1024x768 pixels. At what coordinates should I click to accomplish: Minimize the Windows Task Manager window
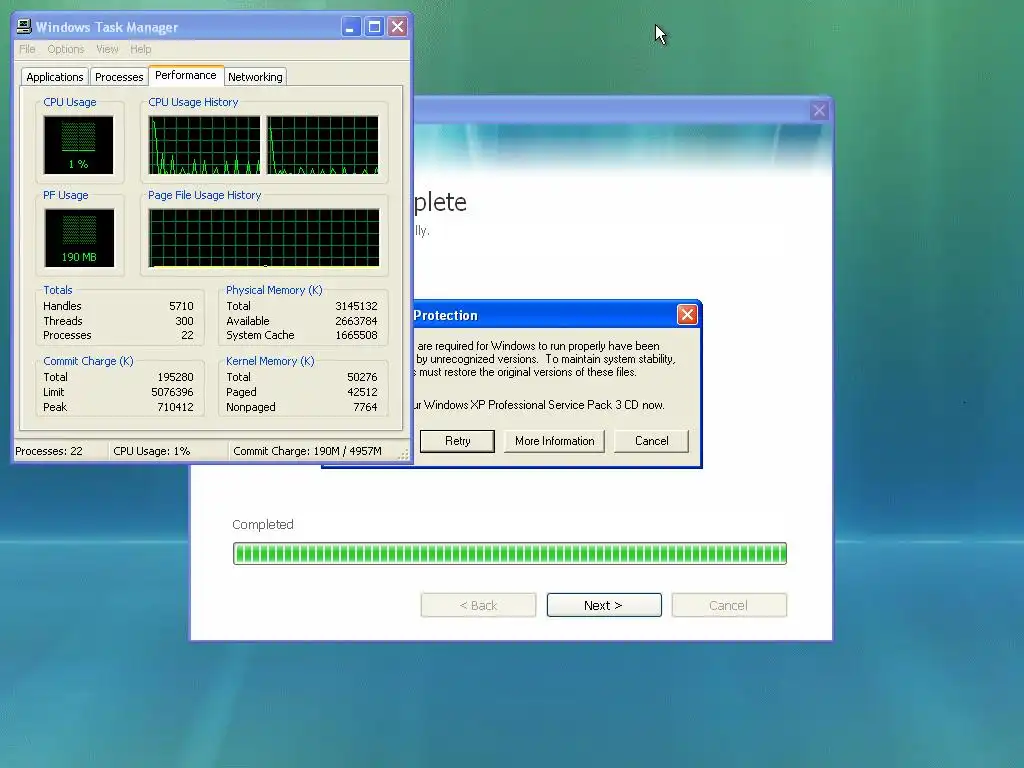point(351,27)
